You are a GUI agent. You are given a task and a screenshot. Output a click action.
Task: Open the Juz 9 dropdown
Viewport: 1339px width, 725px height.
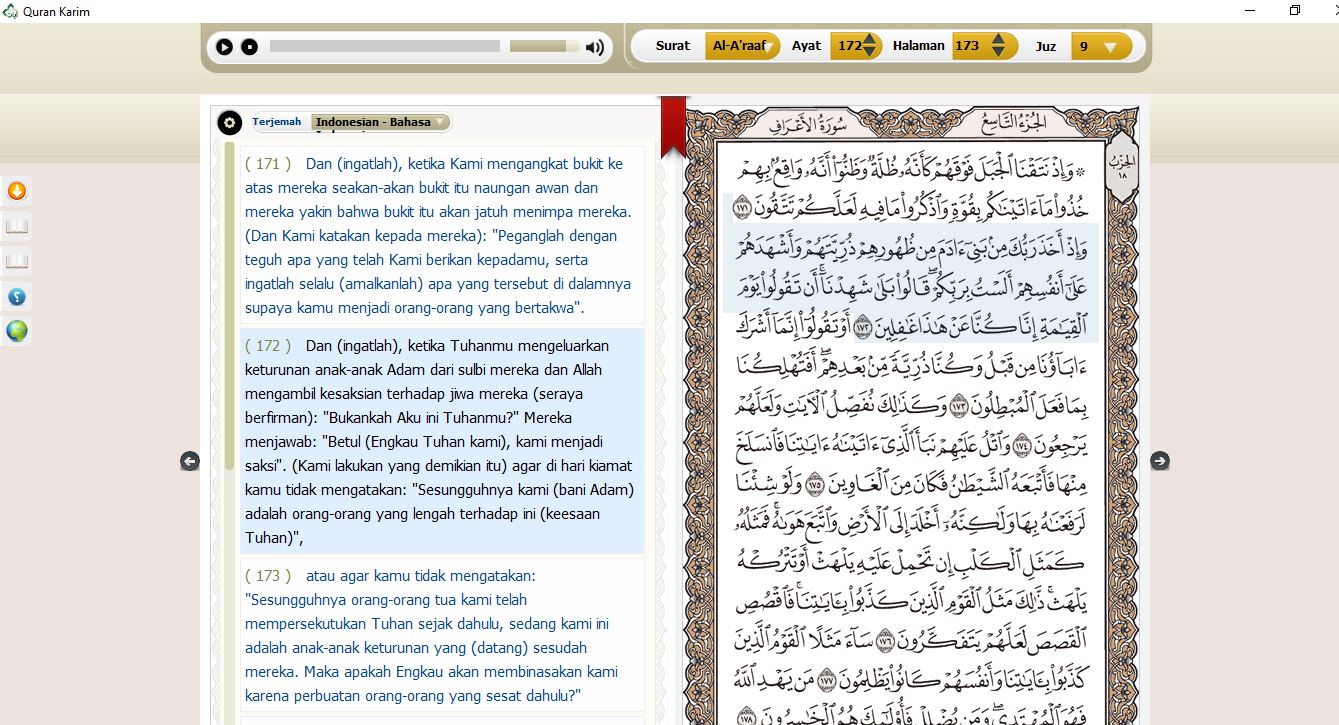pyautogui.click(x=1101, y=46)
